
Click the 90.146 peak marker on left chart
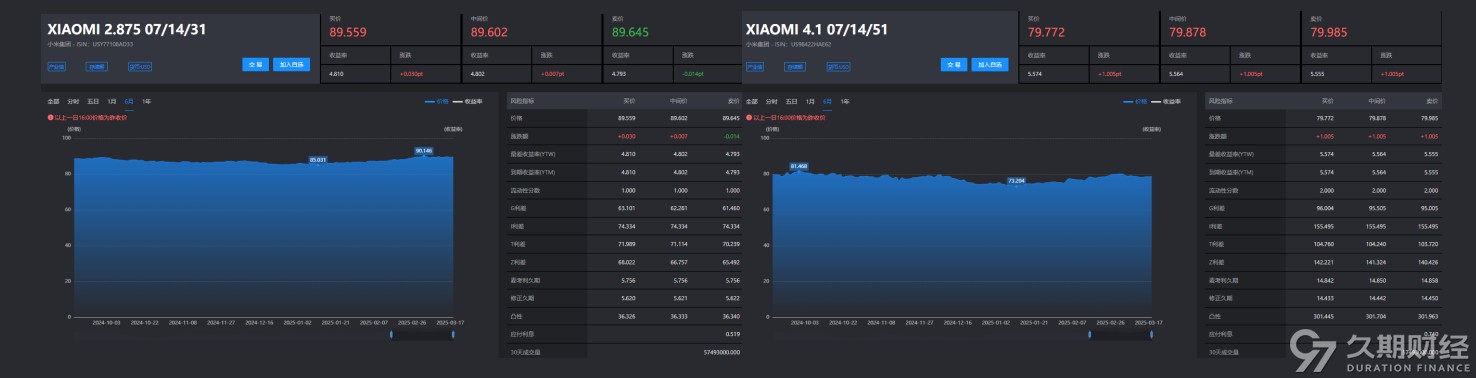pyautogui.click(x=423, y=151)
